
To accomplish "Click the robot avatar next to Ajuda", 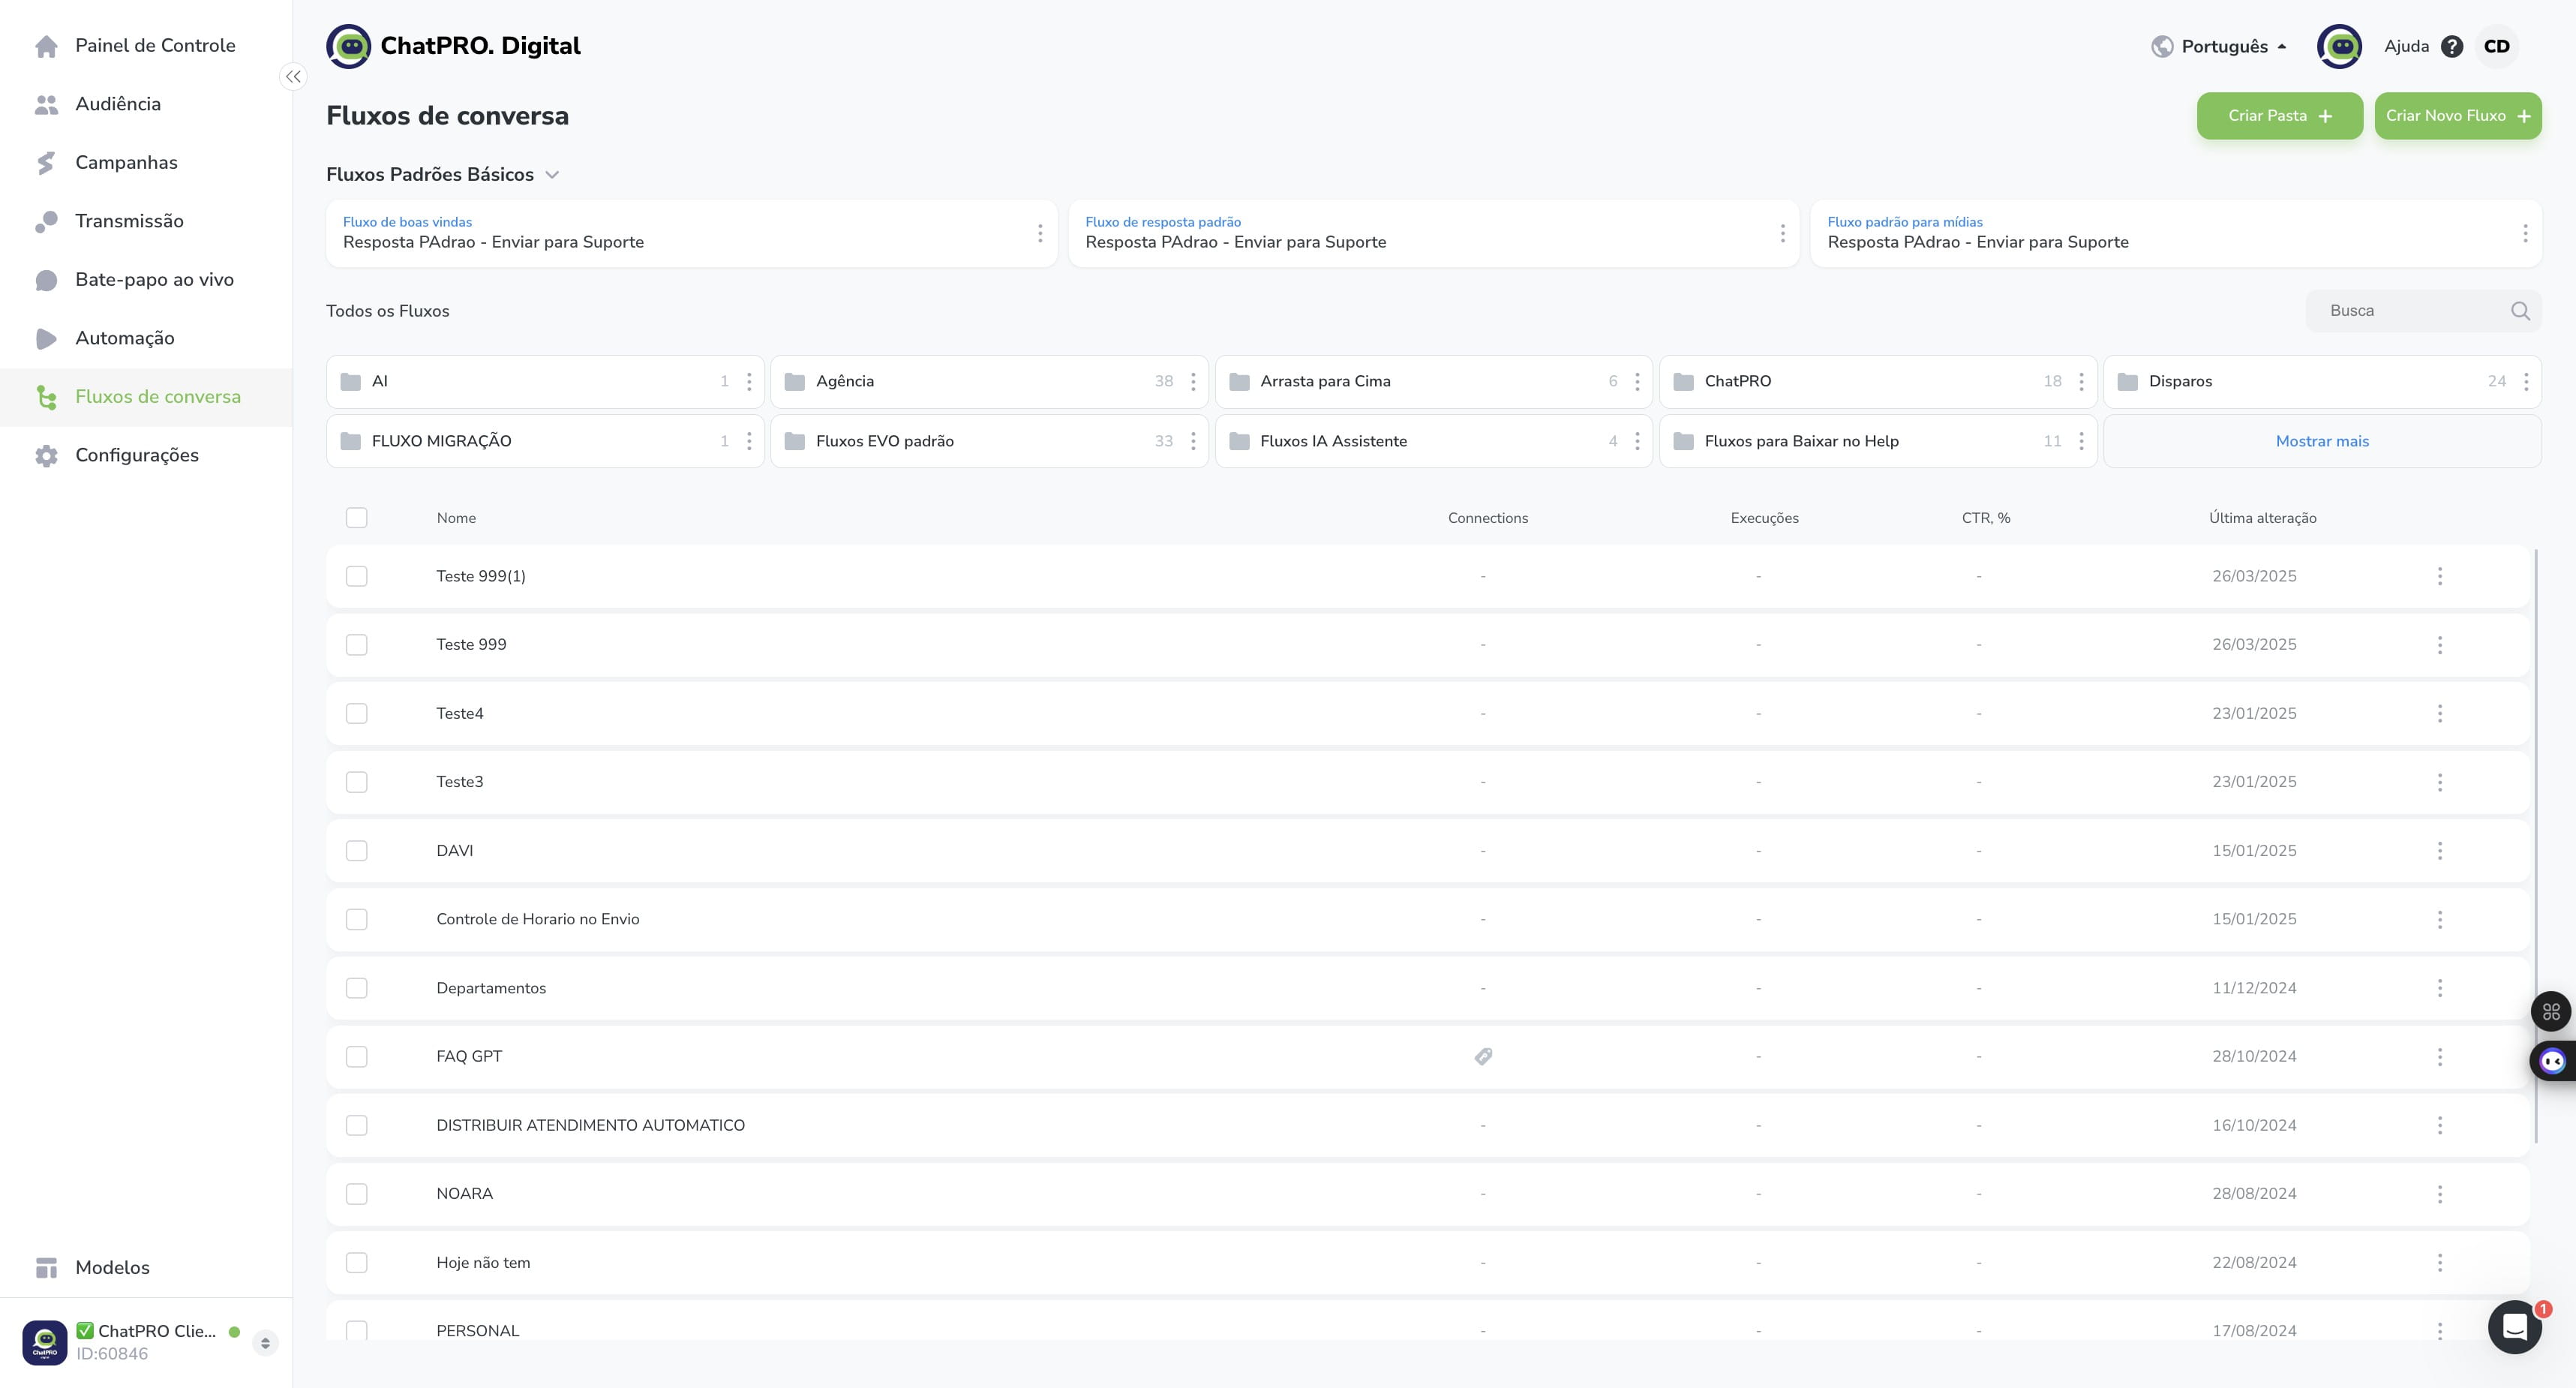I will point(2339,46).
